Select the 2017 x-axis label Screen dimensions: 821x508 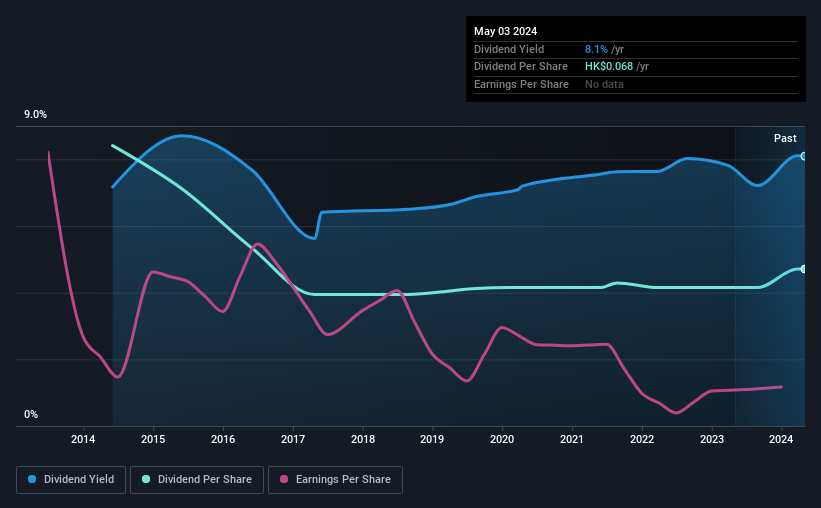pyautogui.click(x=293, y=439)
